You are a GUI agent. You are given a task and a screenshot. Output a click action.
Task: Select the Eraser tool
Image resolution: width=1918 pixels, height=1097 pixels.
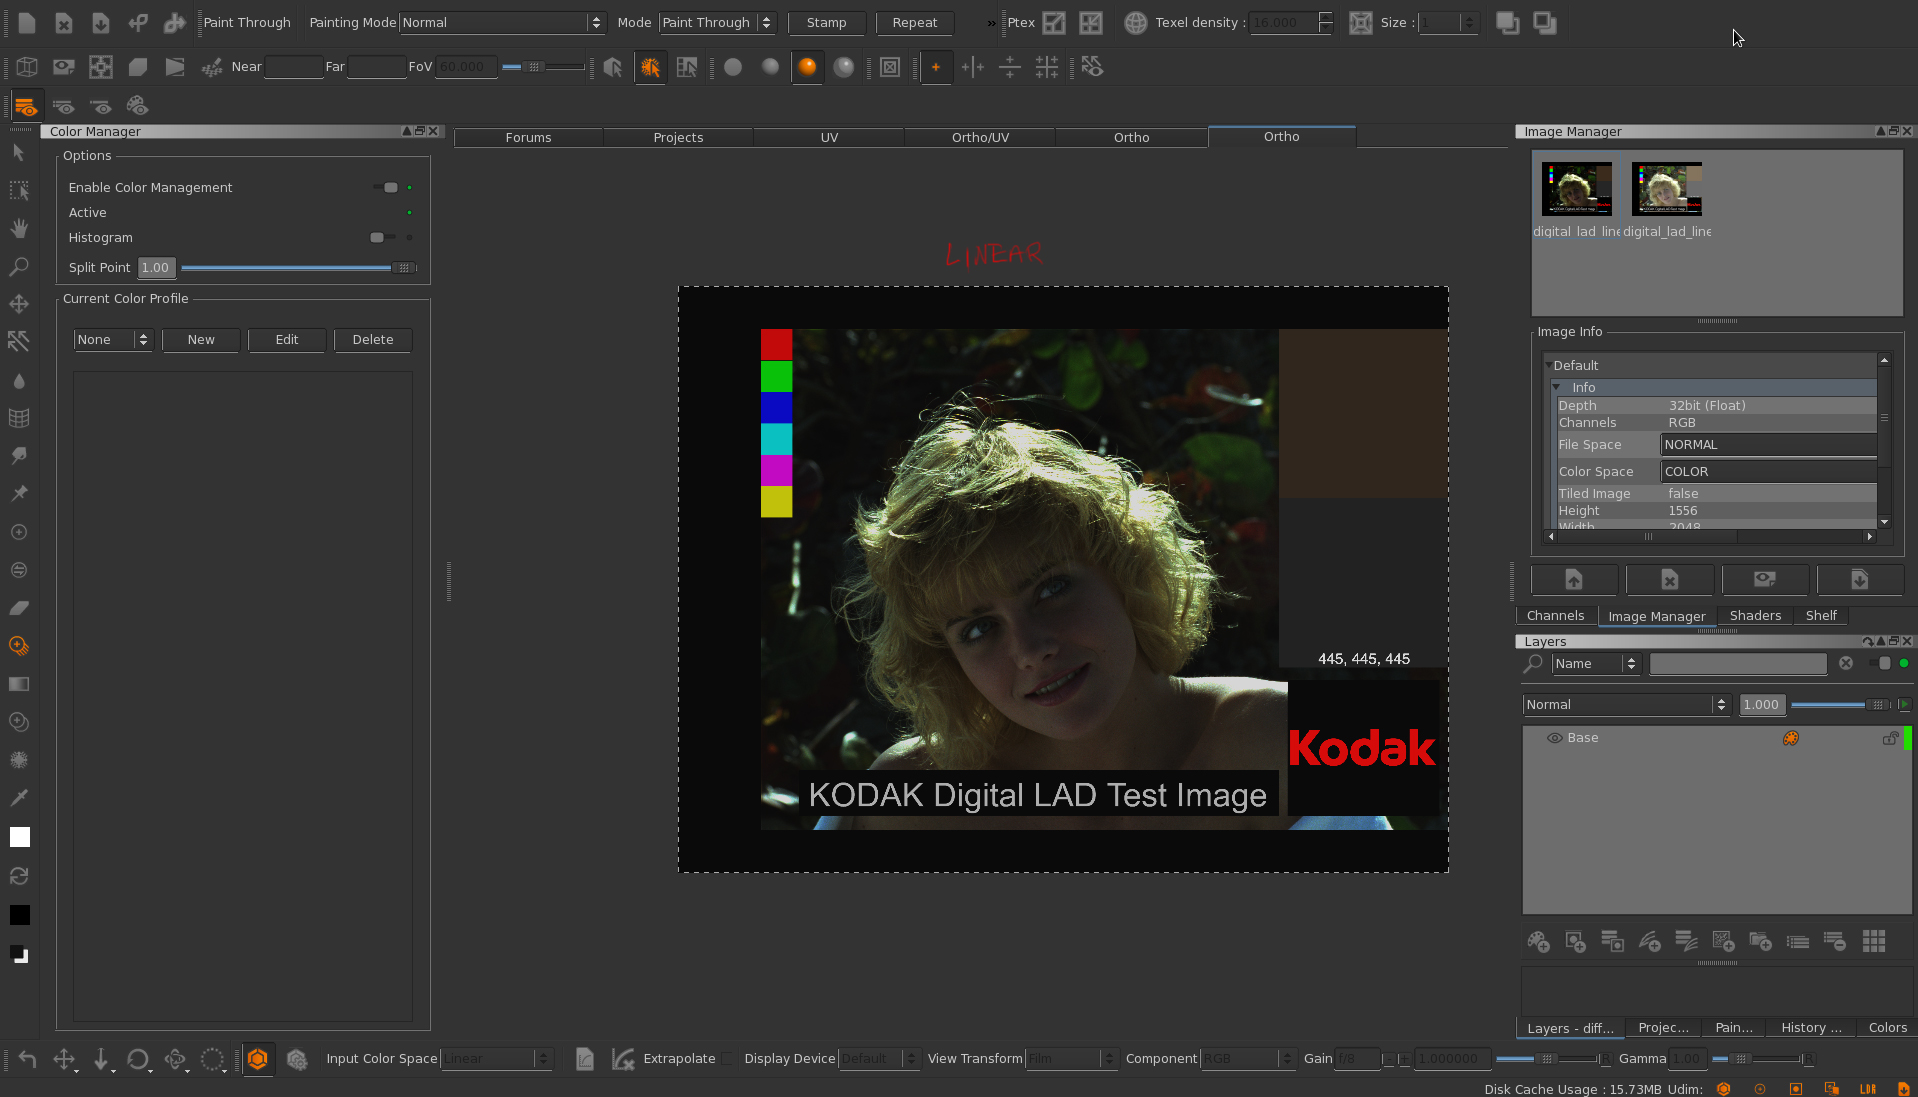click(19, 608)
